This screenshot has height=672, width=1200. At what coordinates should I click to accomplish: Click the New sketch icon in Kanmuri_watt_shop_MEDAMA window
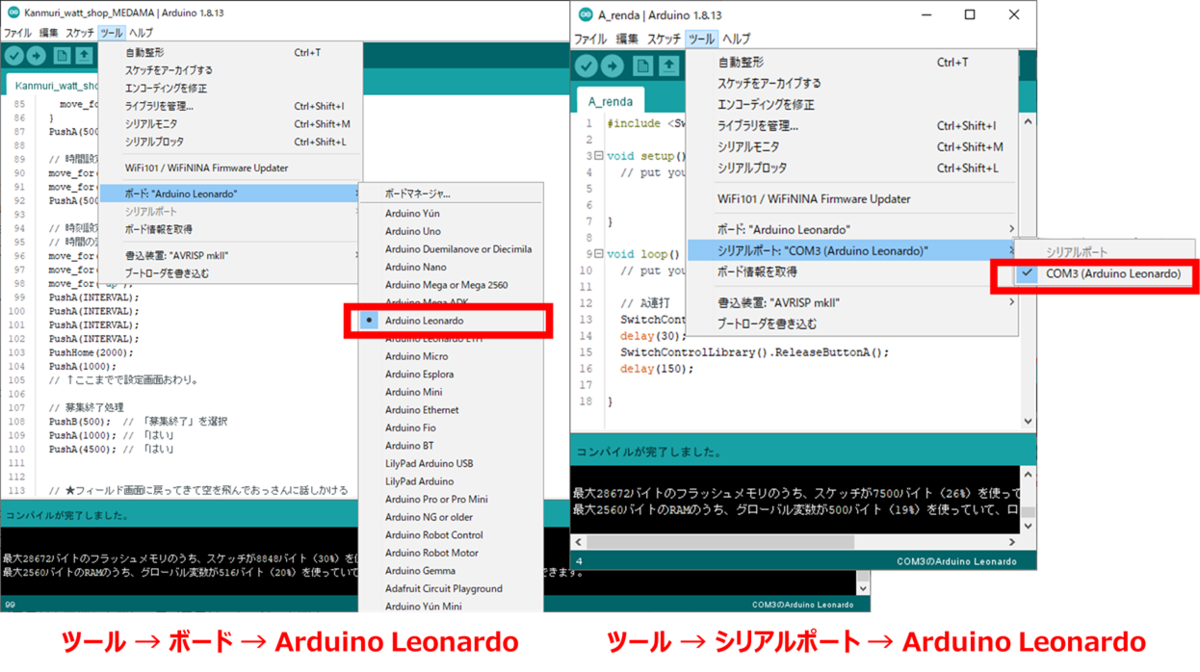click(62, 55)
